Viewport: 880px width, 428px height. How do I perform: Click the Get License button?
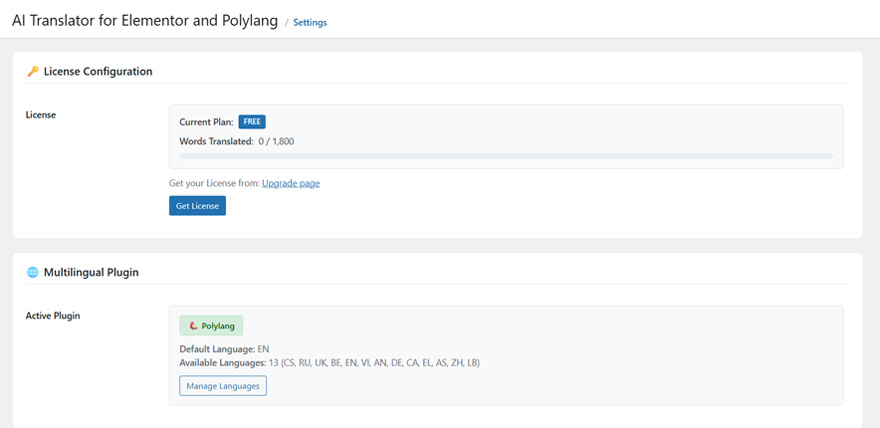pos(197,206)
